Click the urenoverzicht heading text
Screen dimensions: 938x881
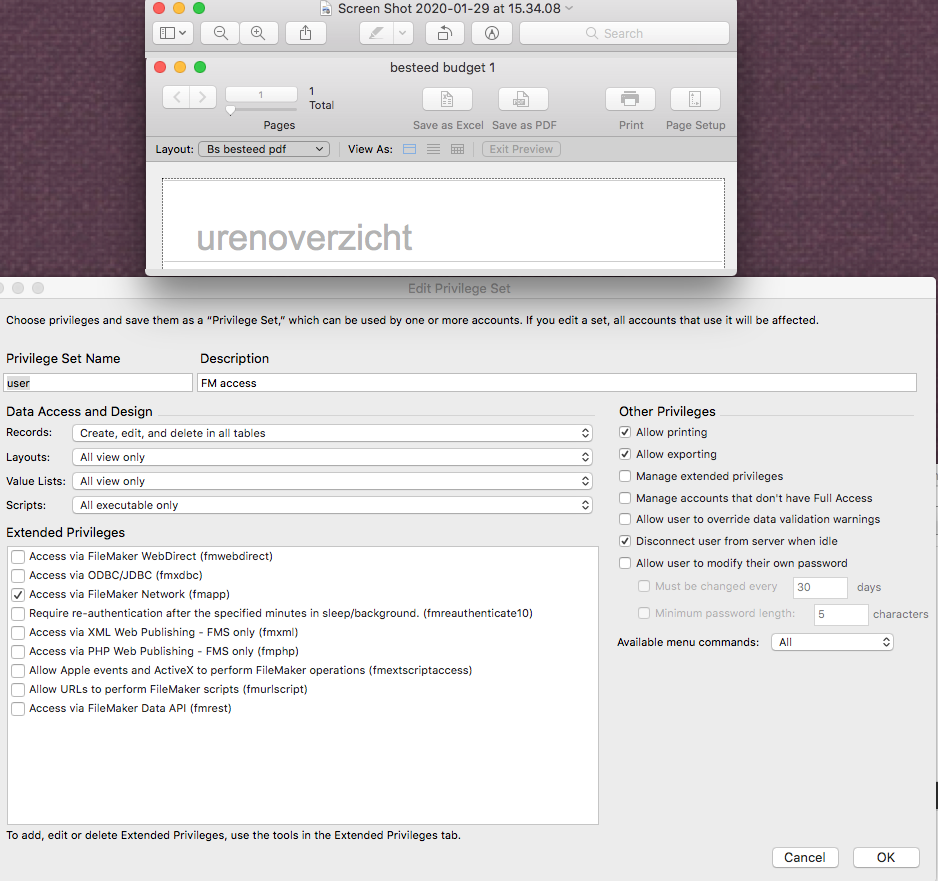pos(304,237)
